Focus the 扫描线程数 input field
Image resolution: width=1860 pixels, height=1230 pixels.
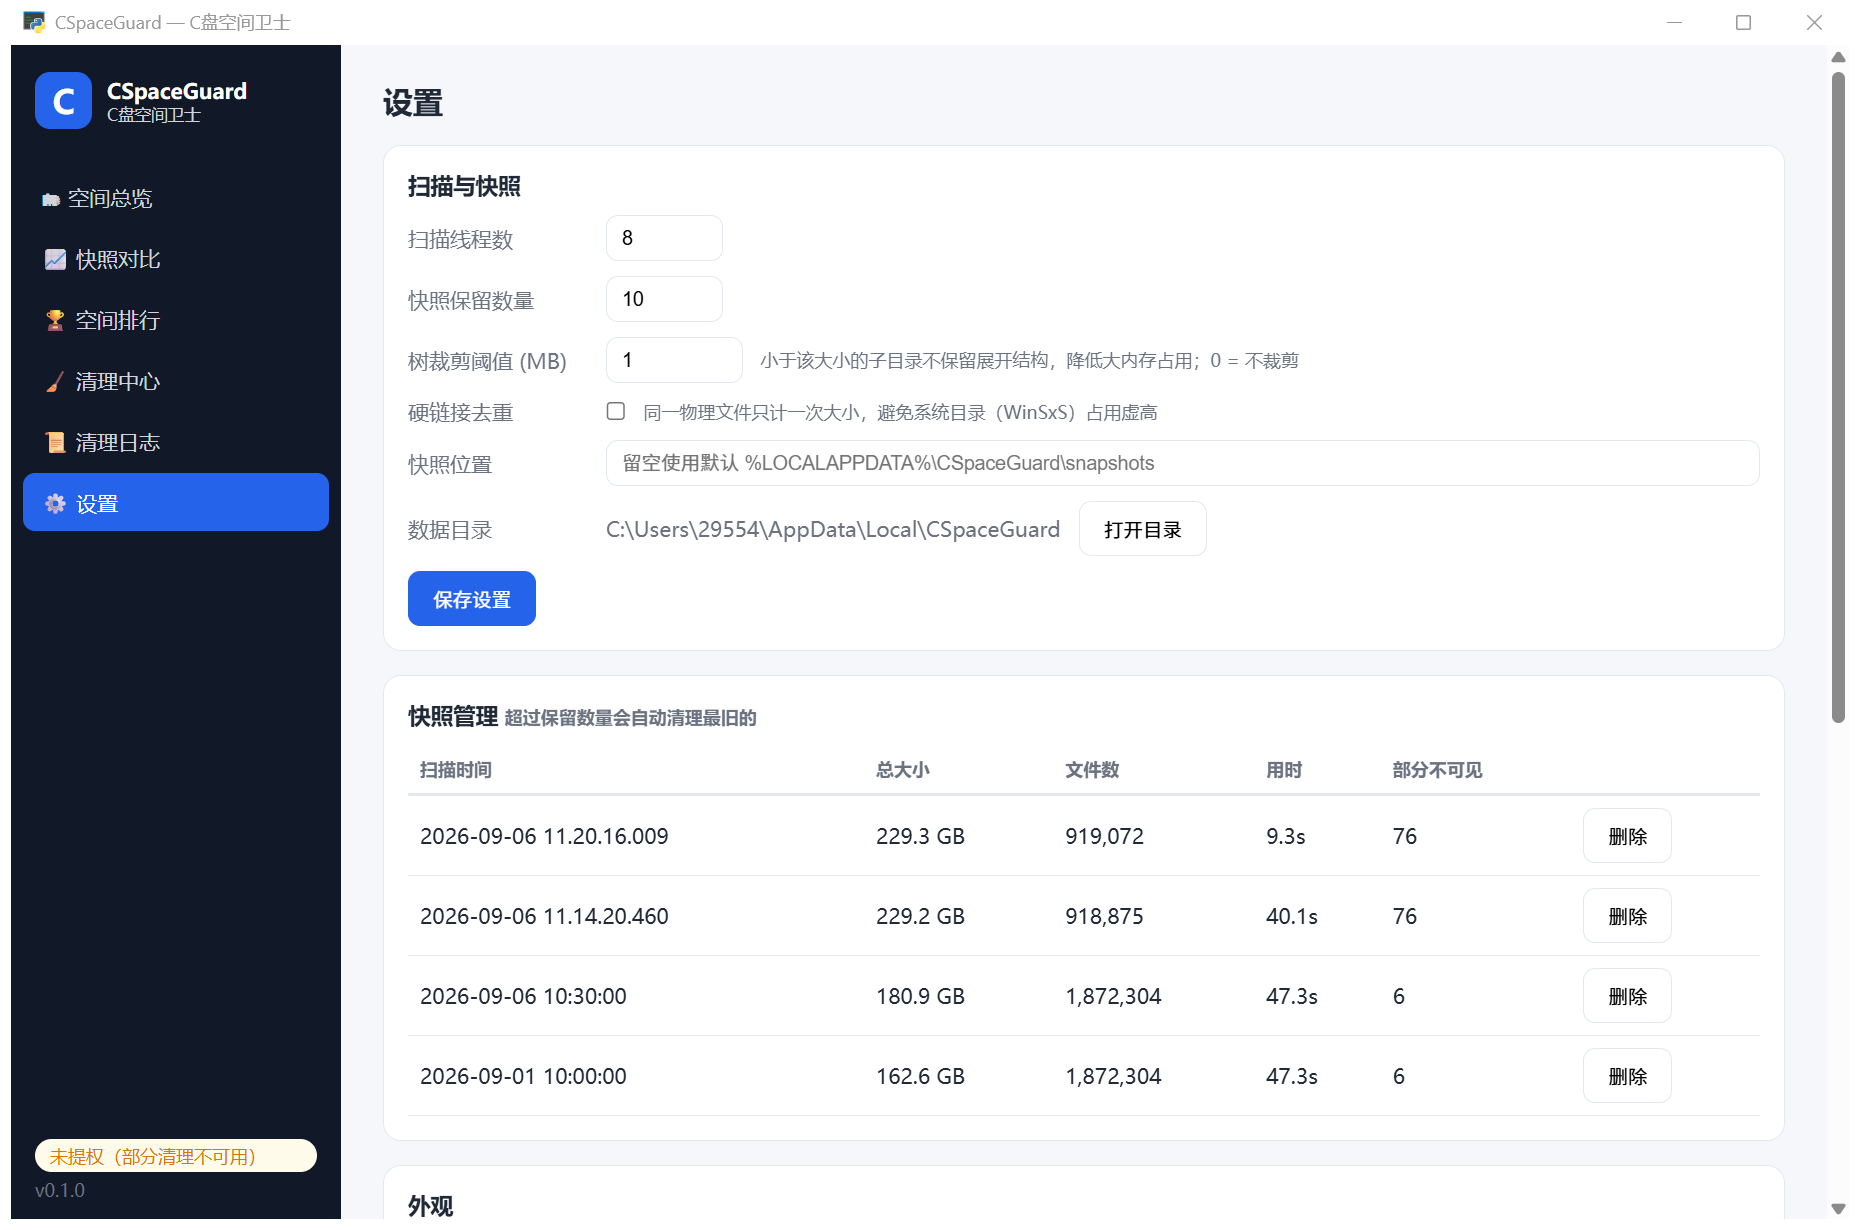tap(664, 238)
